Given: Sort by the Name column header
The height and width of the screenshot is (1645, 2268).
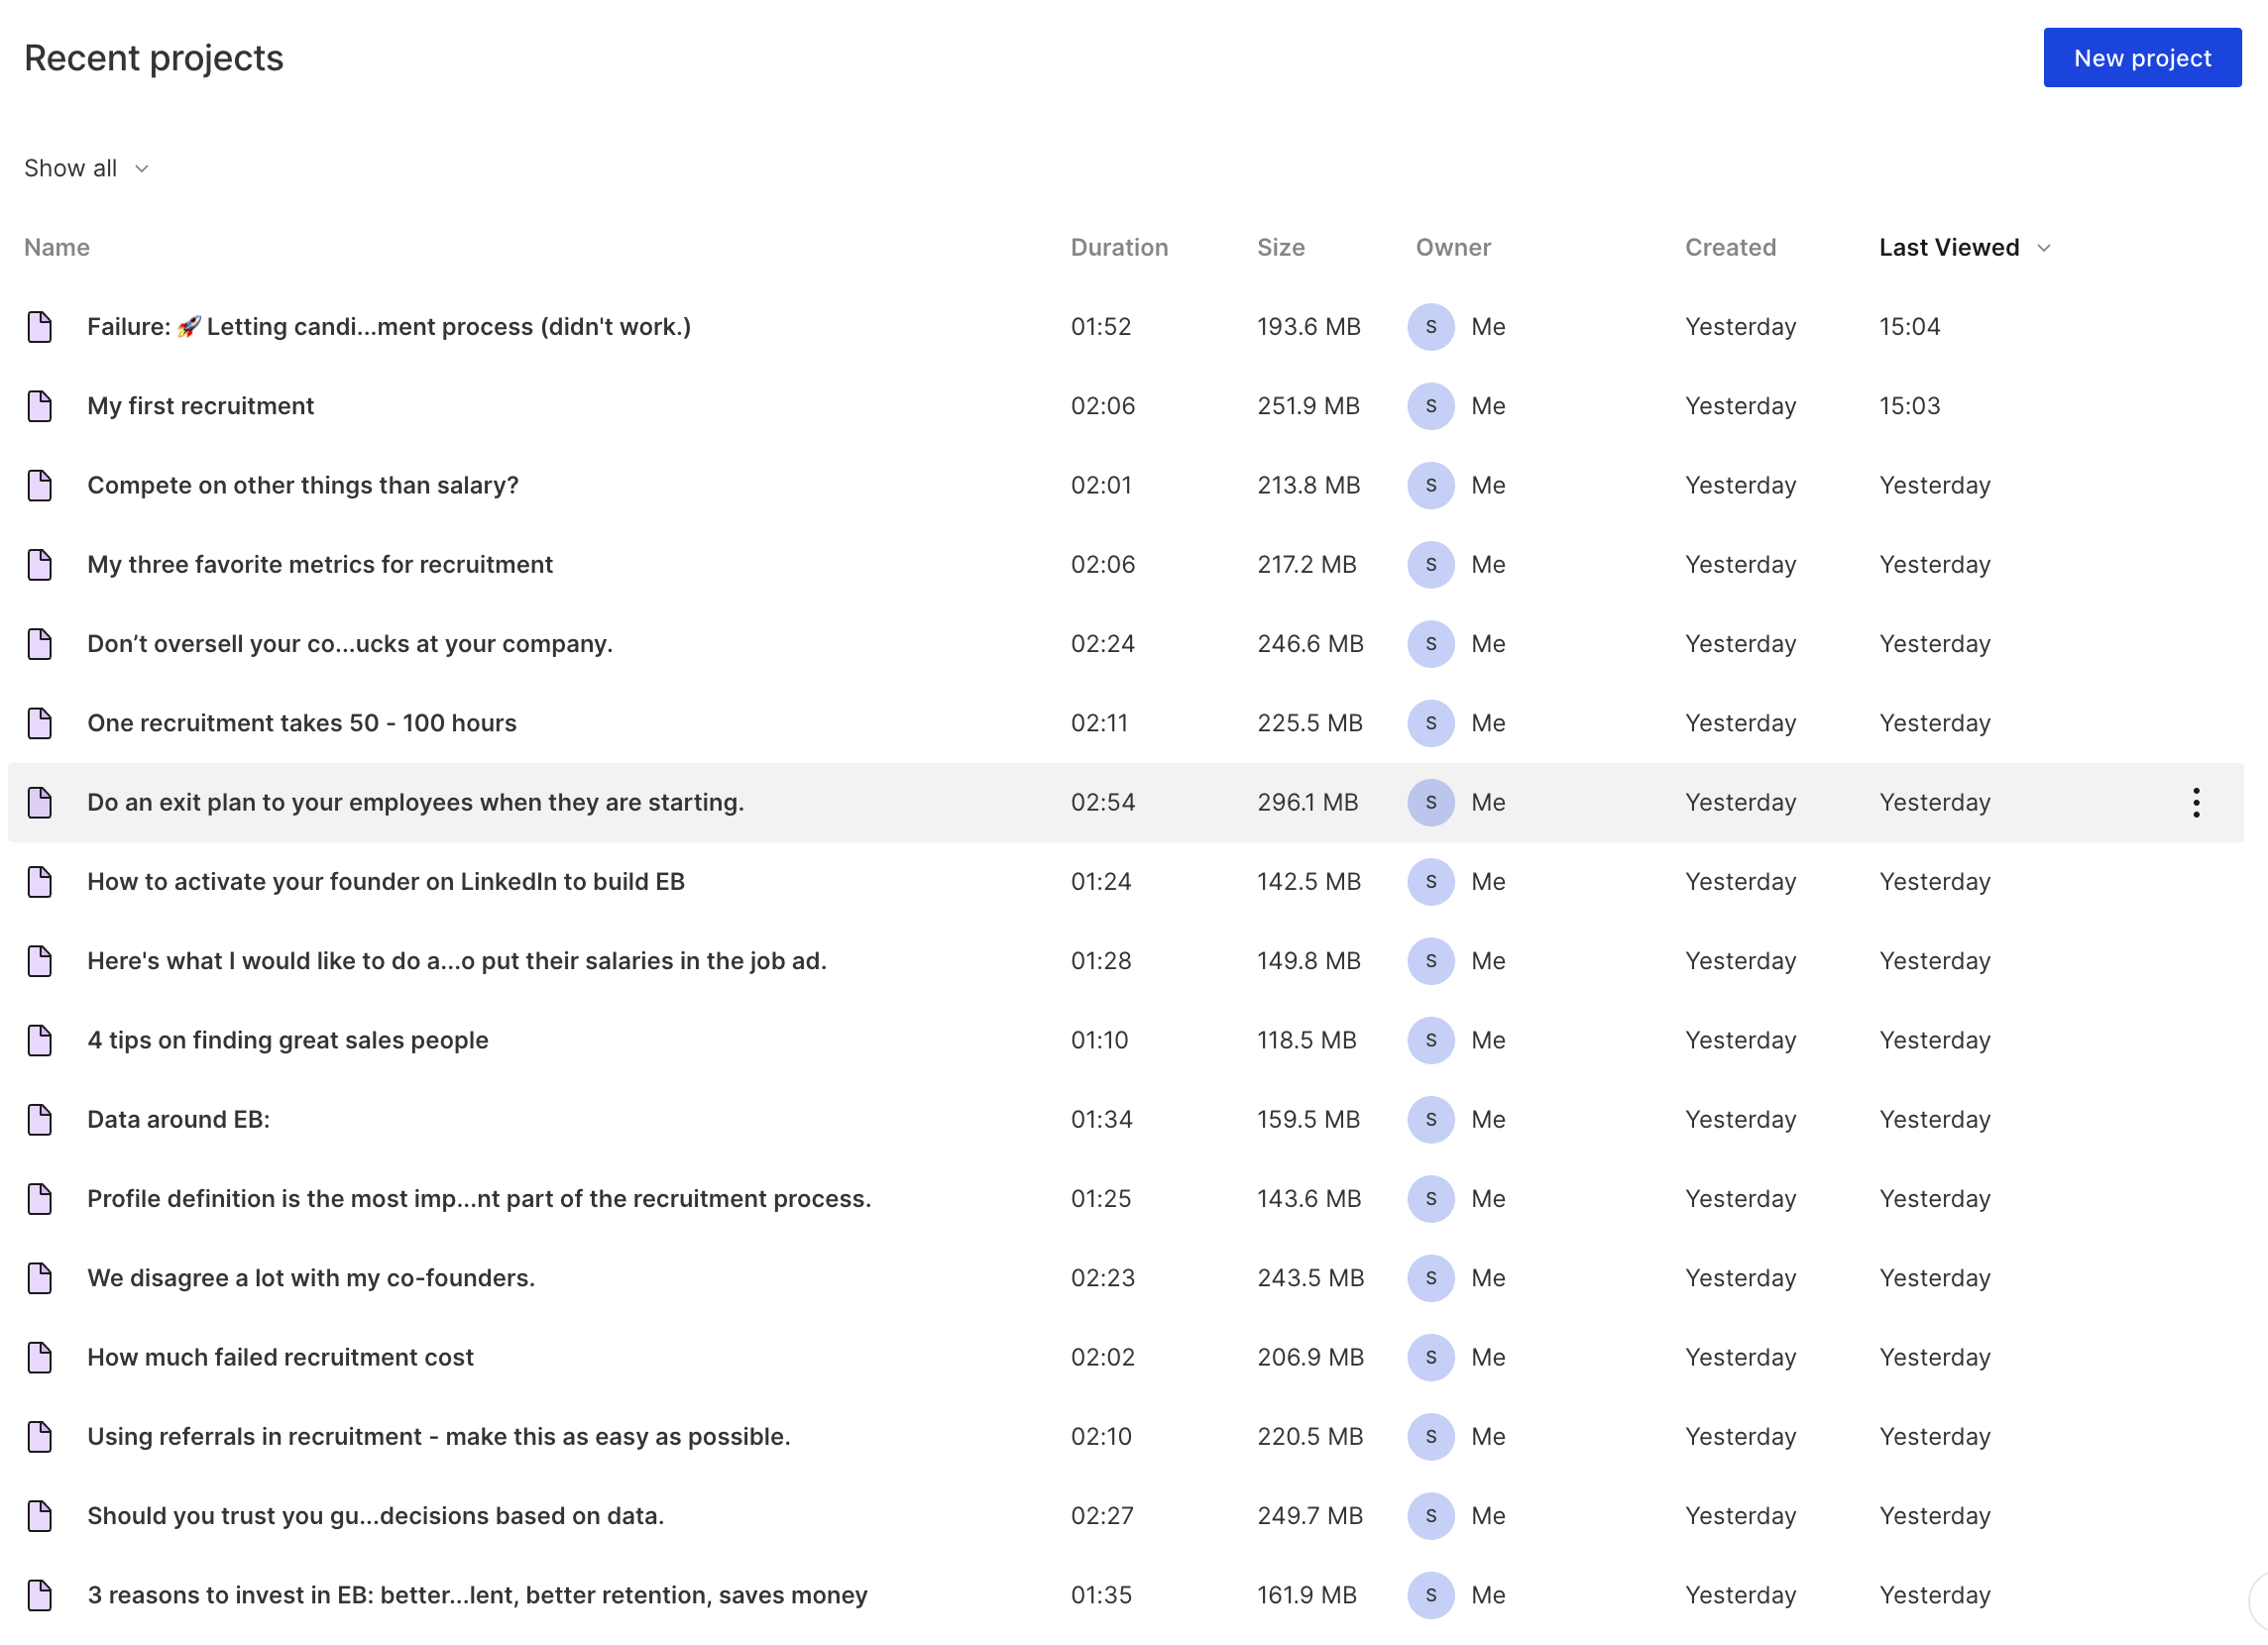Looking at the screenshot, I should (x=57, y=248).
